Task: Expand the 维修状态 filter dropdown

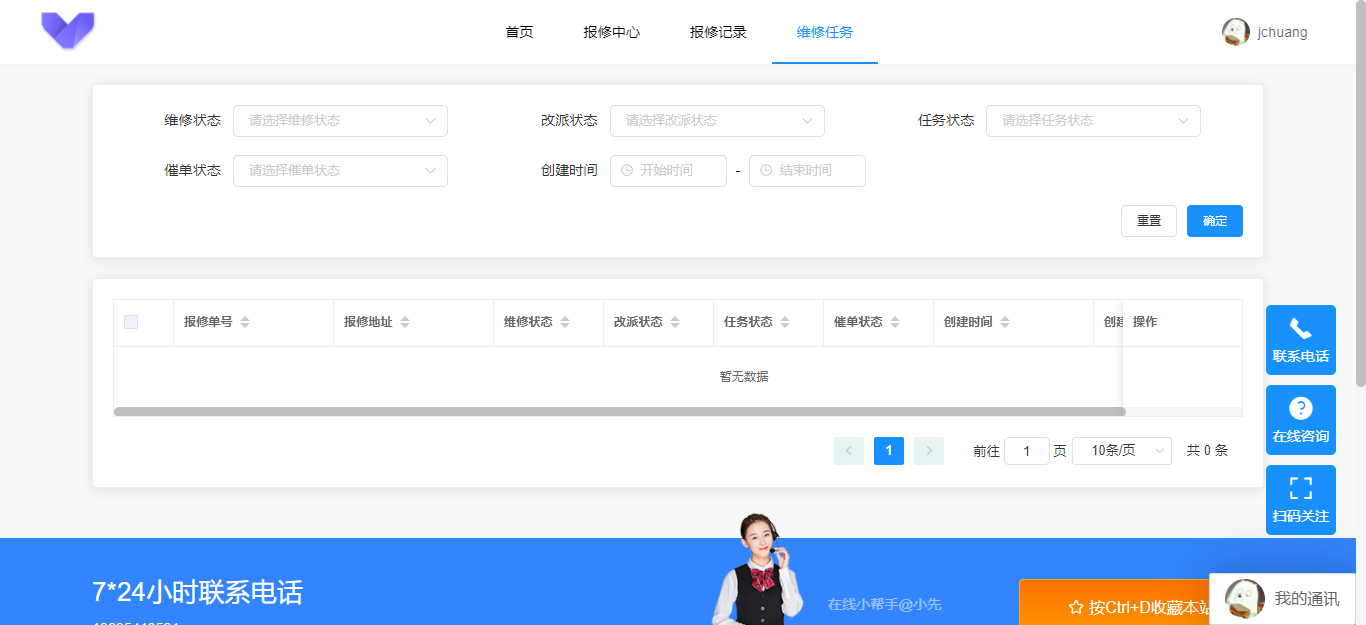Action: pos(340,121)
